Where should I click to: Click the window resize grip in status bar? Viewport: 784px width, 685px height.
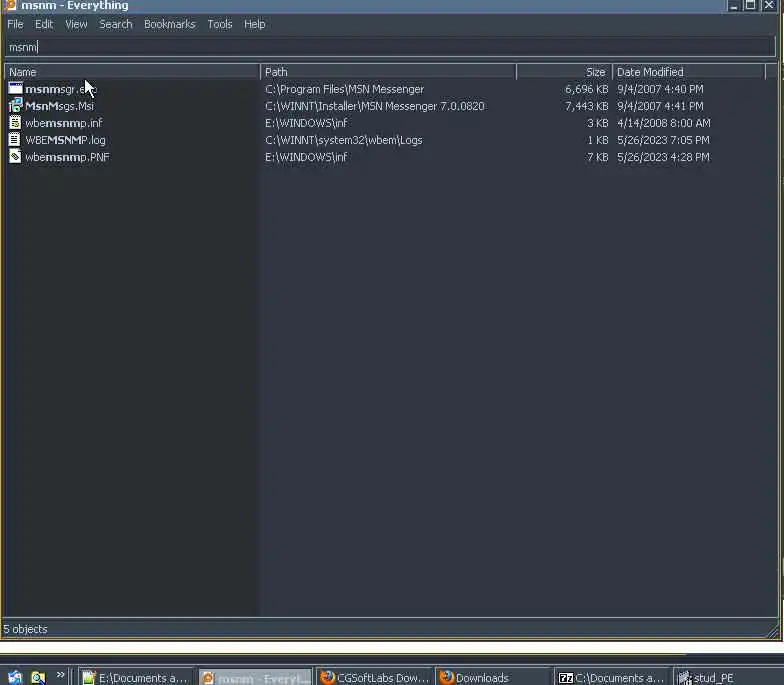pyautogui.click(x=773, y=631)
